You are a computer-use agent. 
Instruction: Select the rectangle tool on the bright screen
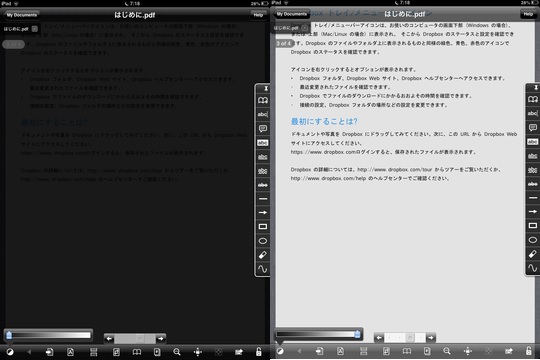[533, 226]
